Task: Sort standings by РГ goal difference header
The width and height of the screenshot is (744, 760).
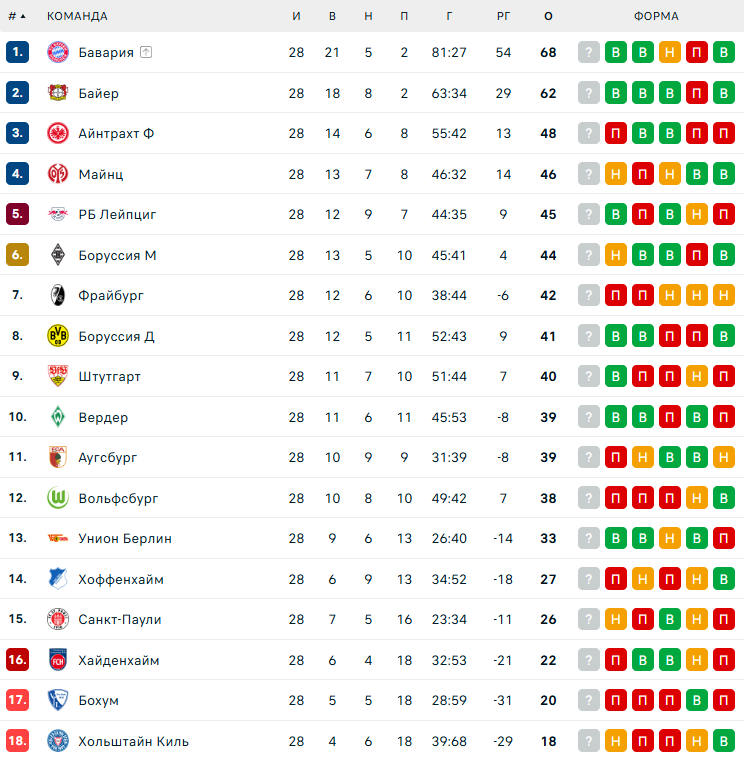Action: pos(503,16)
